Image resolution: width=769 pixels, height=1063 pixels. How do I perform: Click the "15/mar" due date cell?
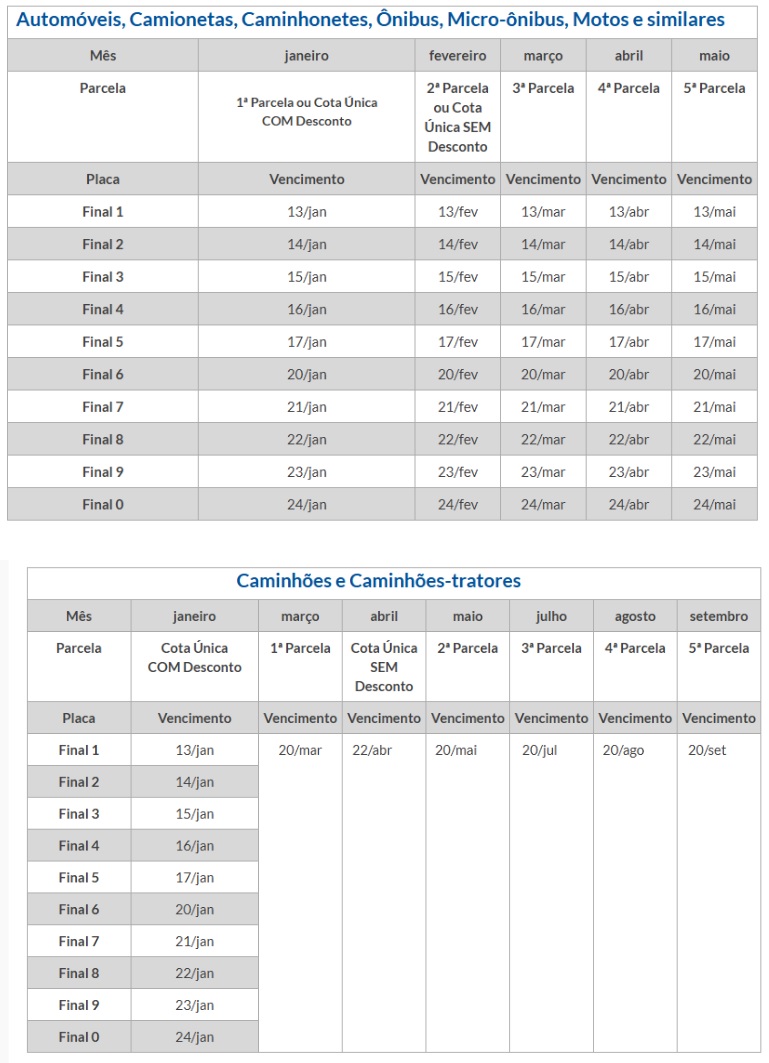click(543, 277)
